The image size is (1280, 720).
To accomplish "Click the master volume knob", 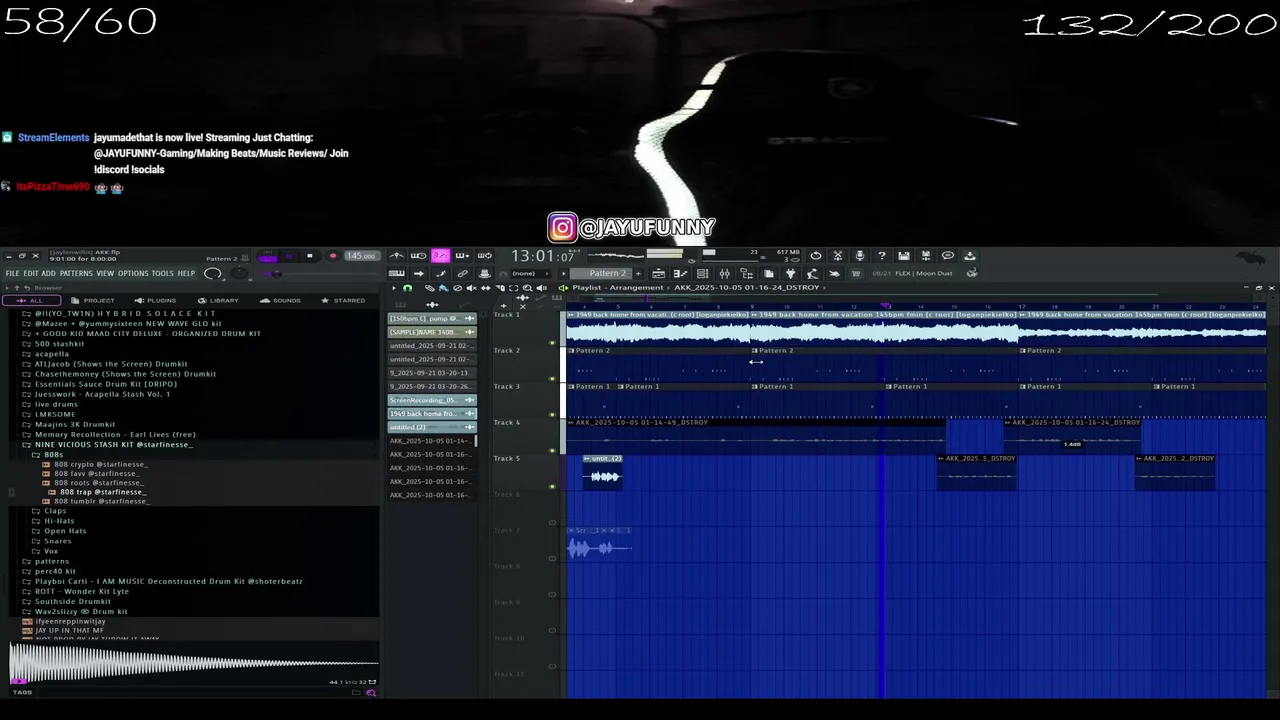I will point(213,274).
